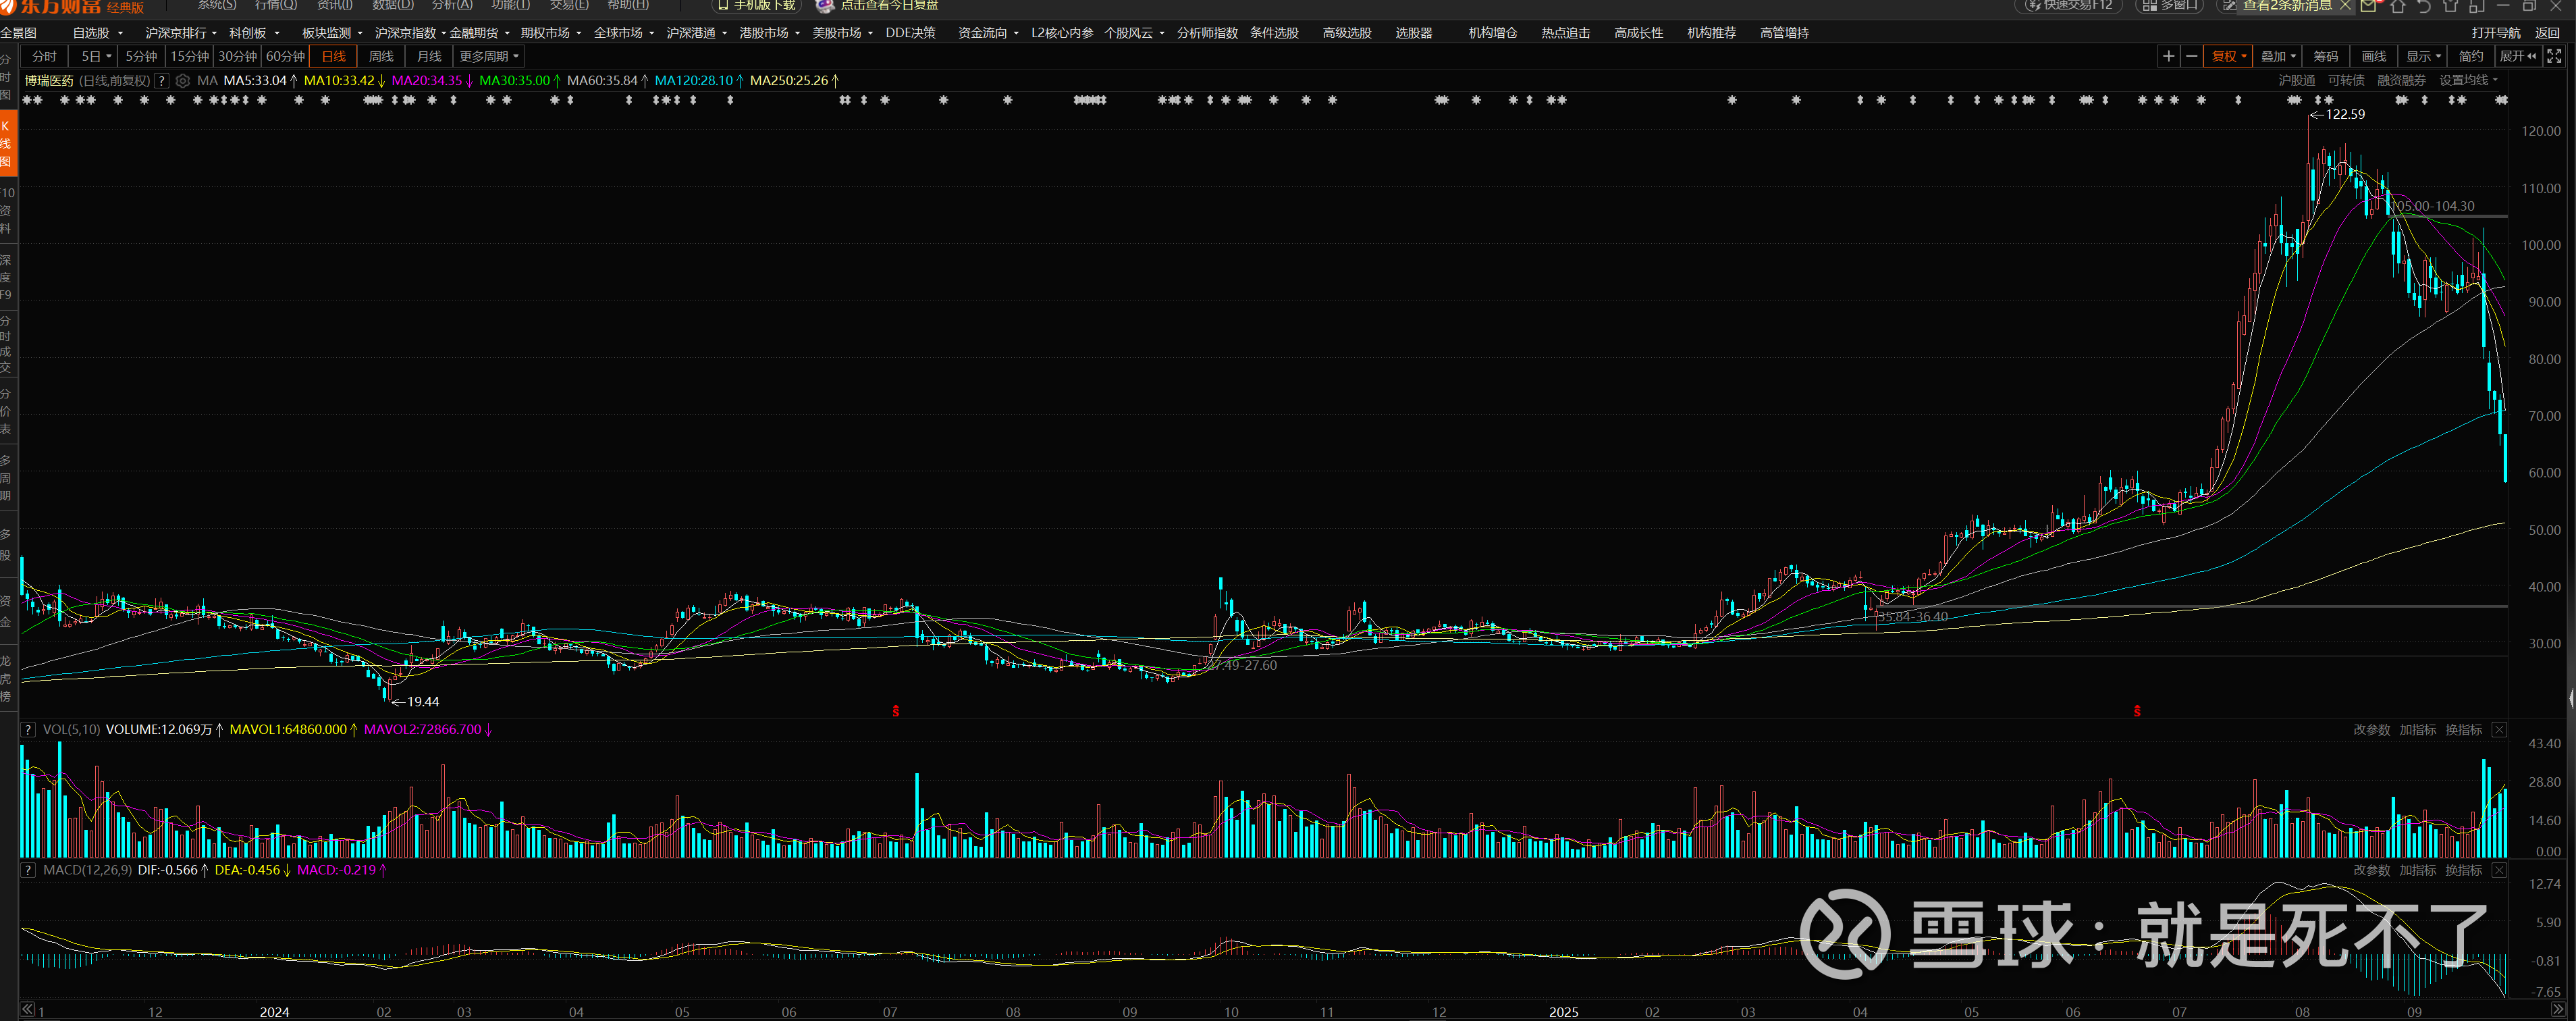This screenshot has height=1021, width=2576.
Task: Switch to 周线 weekly chart tab
Action: (381, 56)
